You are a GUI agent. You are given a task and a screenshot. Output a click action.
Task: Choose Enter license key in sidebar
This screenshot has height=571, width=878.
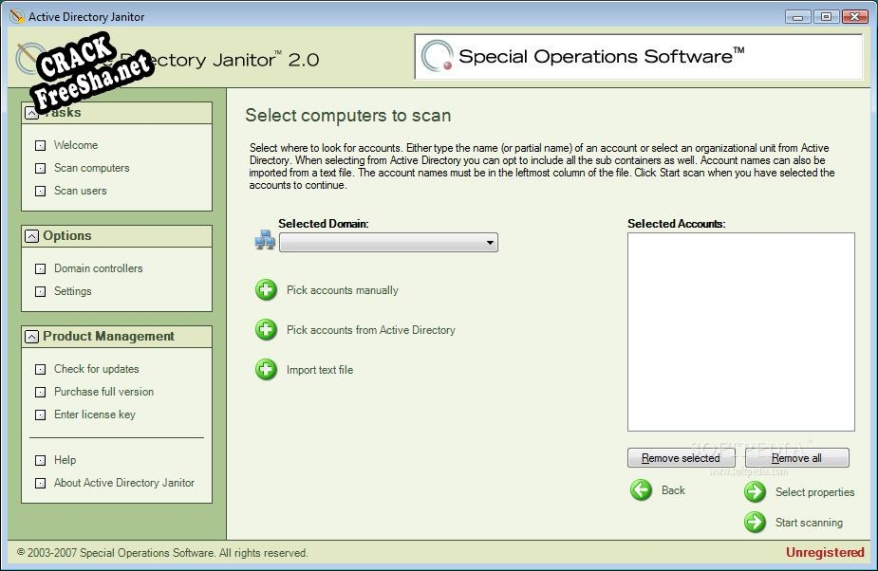(x=94, y=415)
